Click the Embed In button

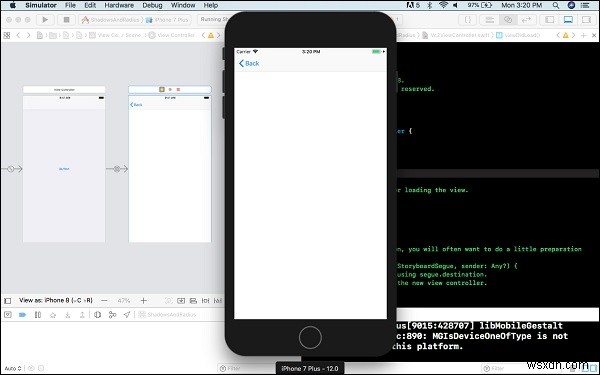(x=181, y=301)
